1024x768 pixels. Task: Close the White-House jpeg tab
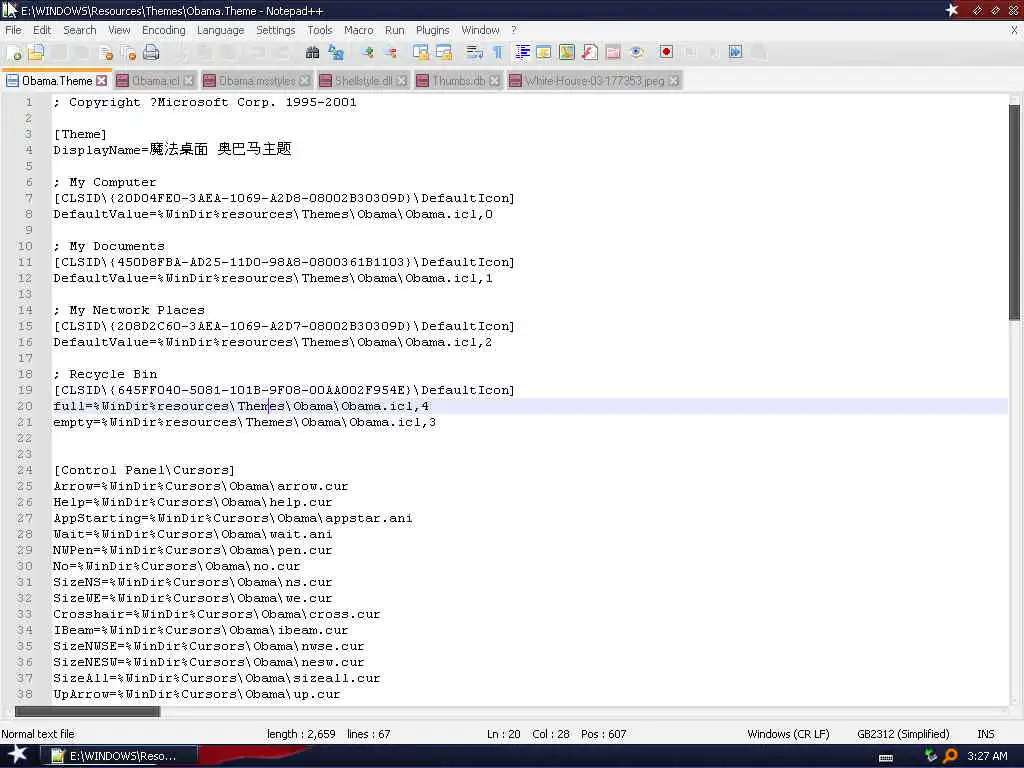(x=673, y=80)
